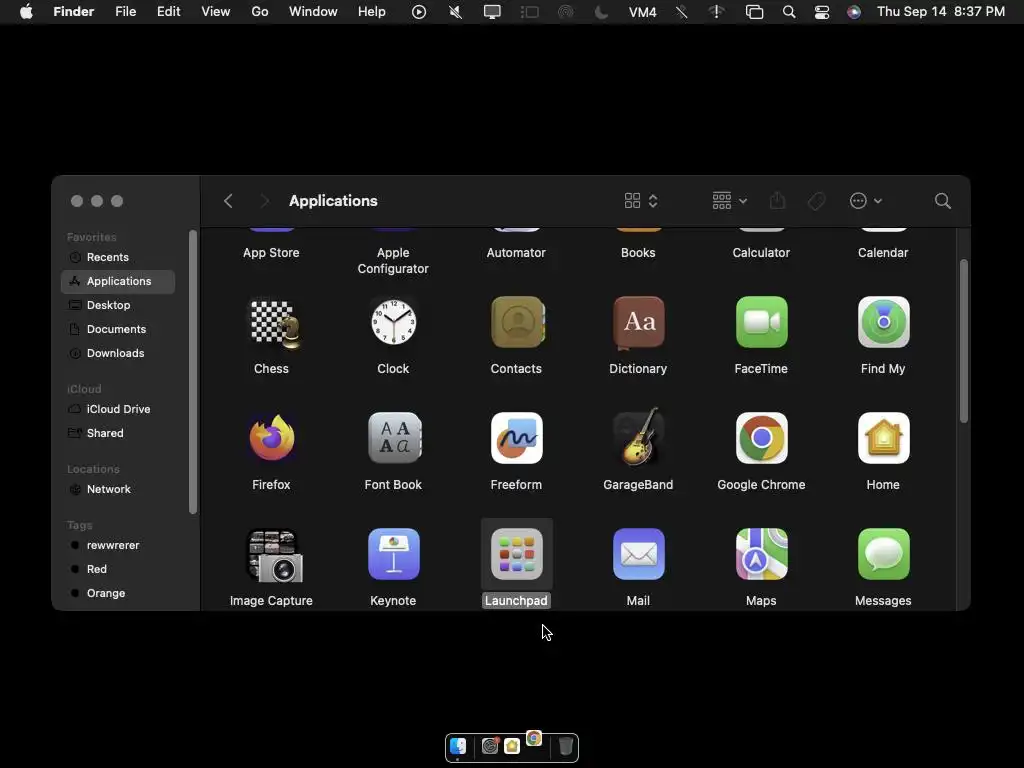Image resolution: width=1024 pixels, height=768 pixels.
Task: Click the GarageBand guitar icon
Action: 639,436
